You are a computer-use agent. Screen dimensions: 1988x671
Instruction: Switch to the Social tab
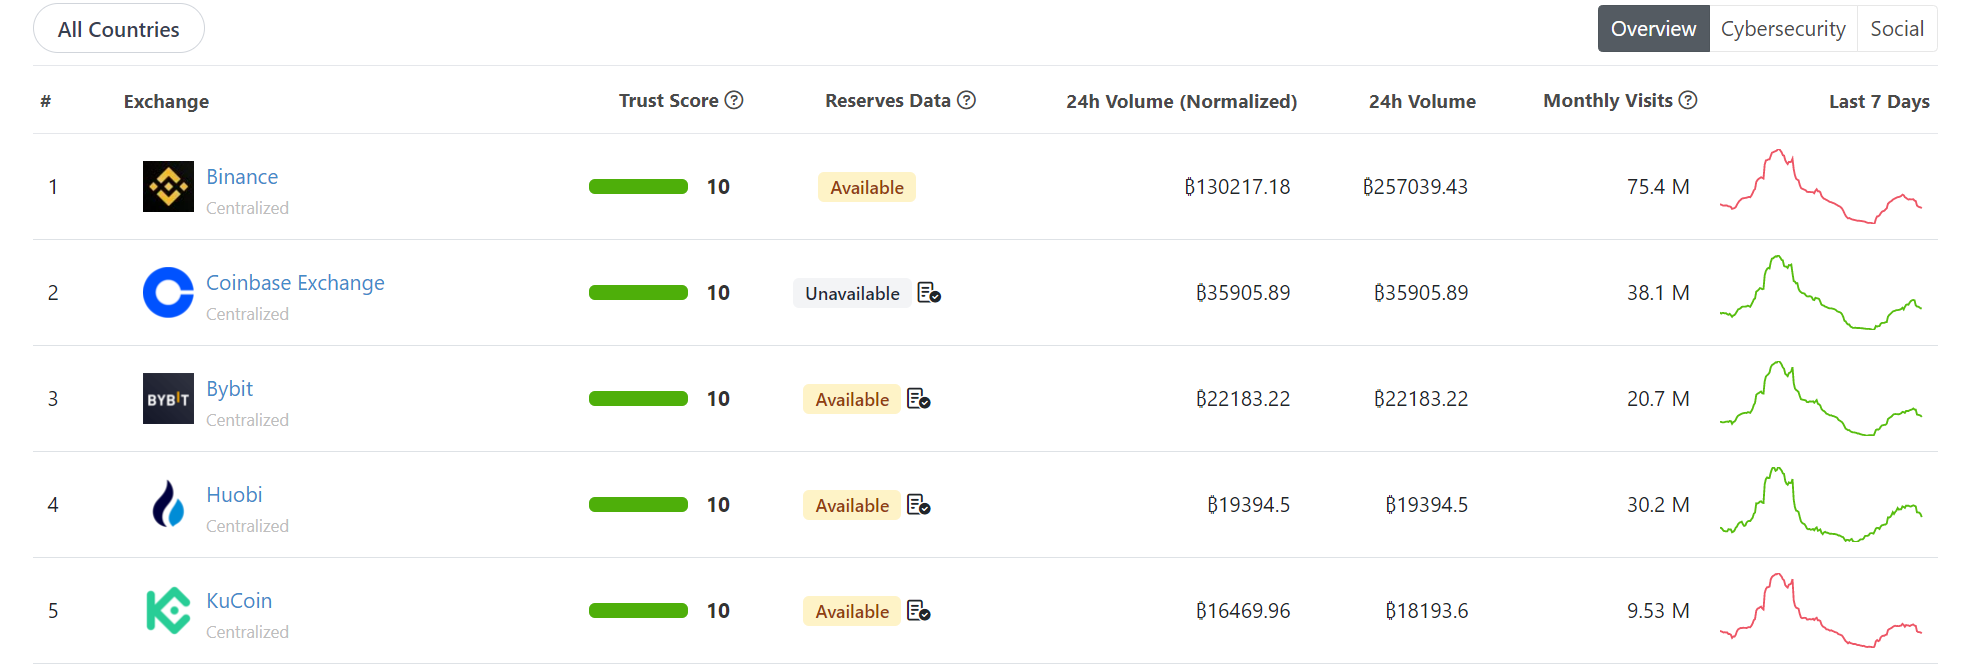1897,29
